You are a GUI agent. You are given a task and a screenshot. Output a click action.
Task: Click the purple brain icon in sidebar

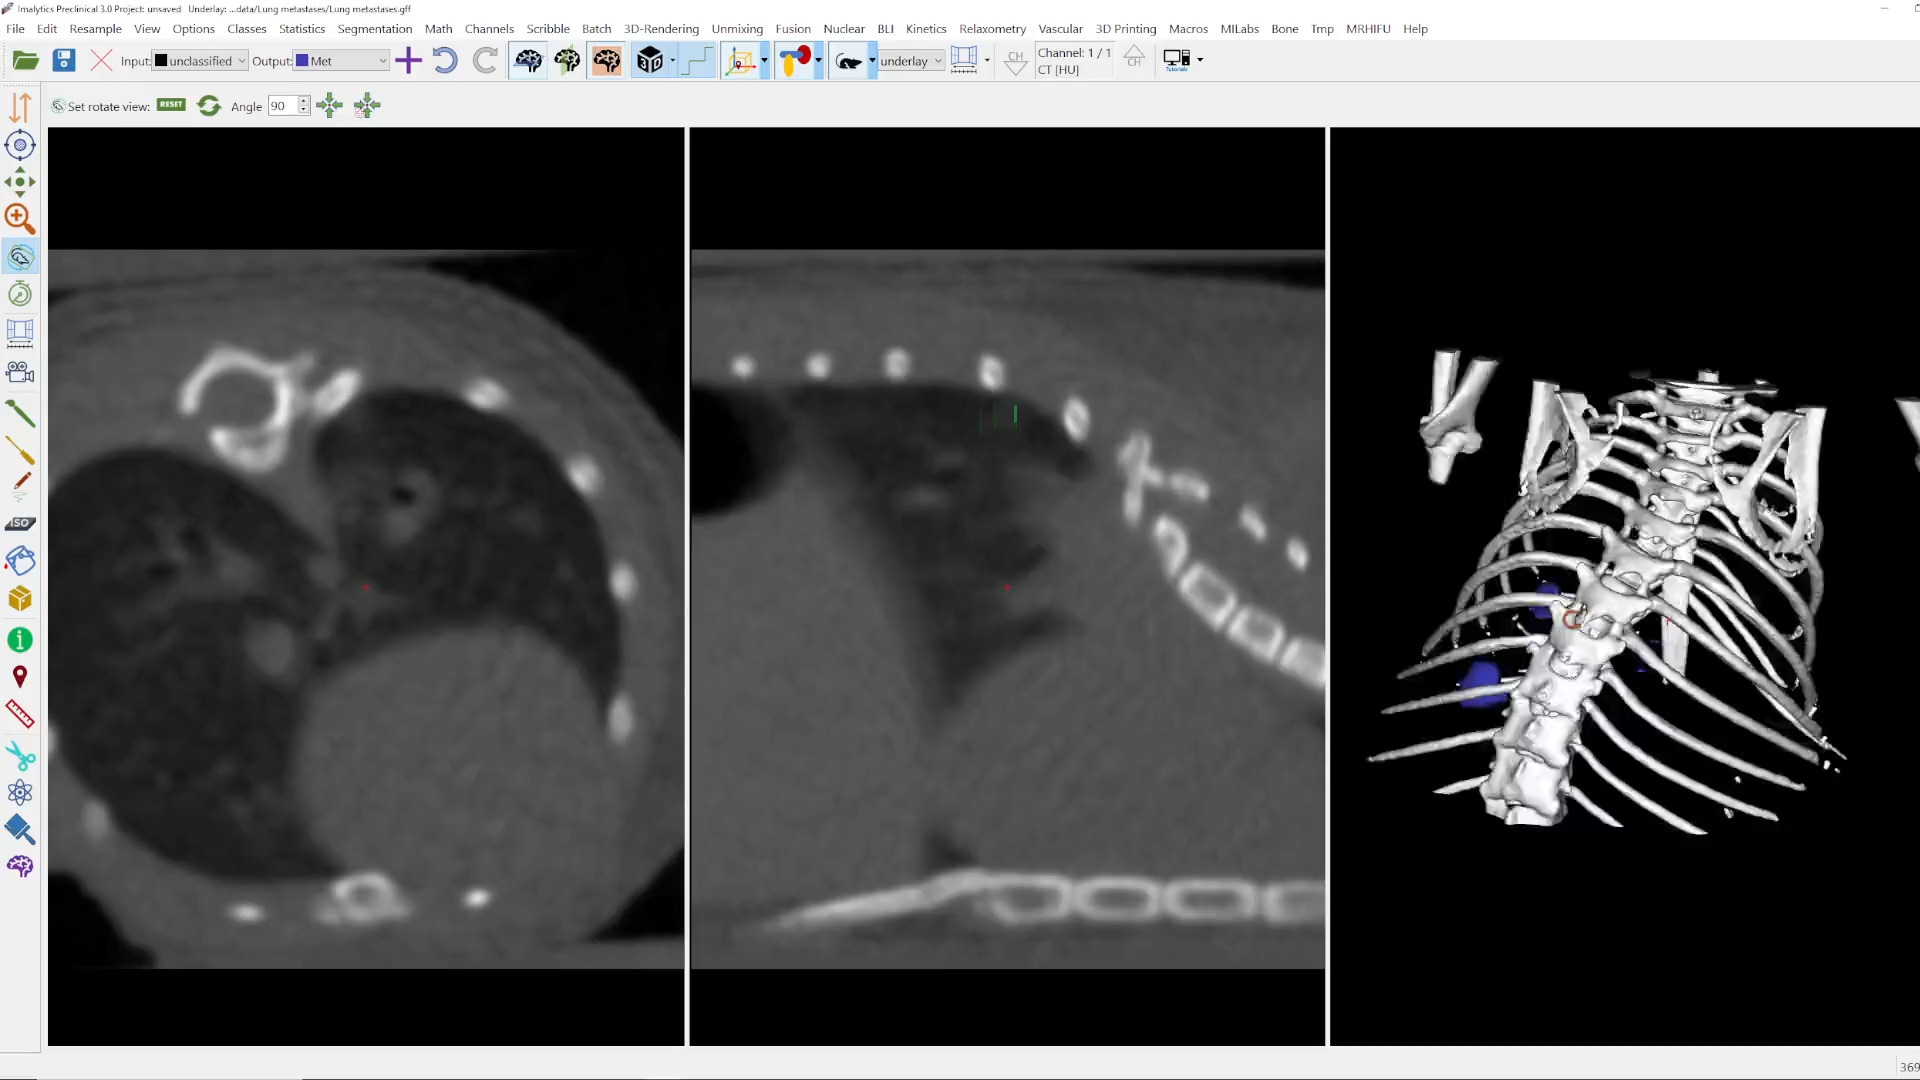pos(20,866)
